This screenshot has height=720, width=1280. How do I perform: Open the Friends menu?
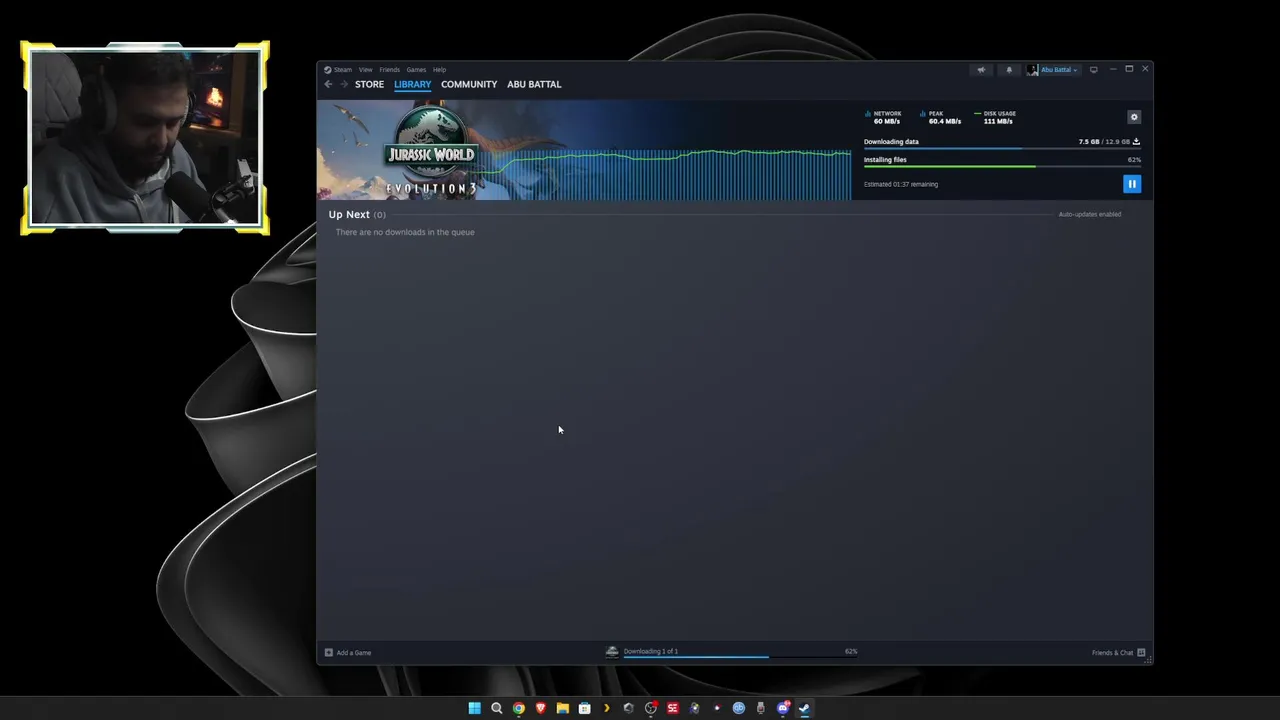[389, 70]
